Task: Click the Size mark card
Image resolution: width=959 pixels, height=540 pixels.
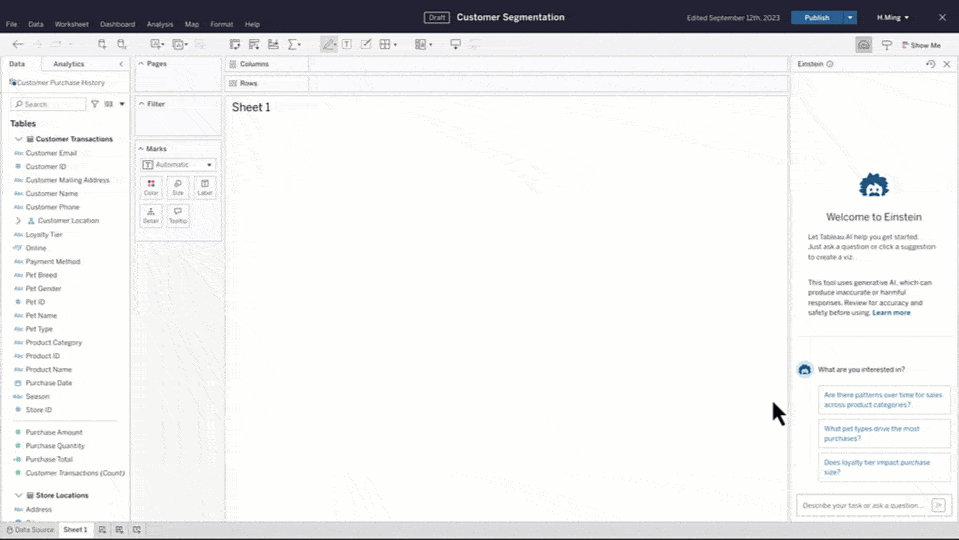Action: (178, 187)
